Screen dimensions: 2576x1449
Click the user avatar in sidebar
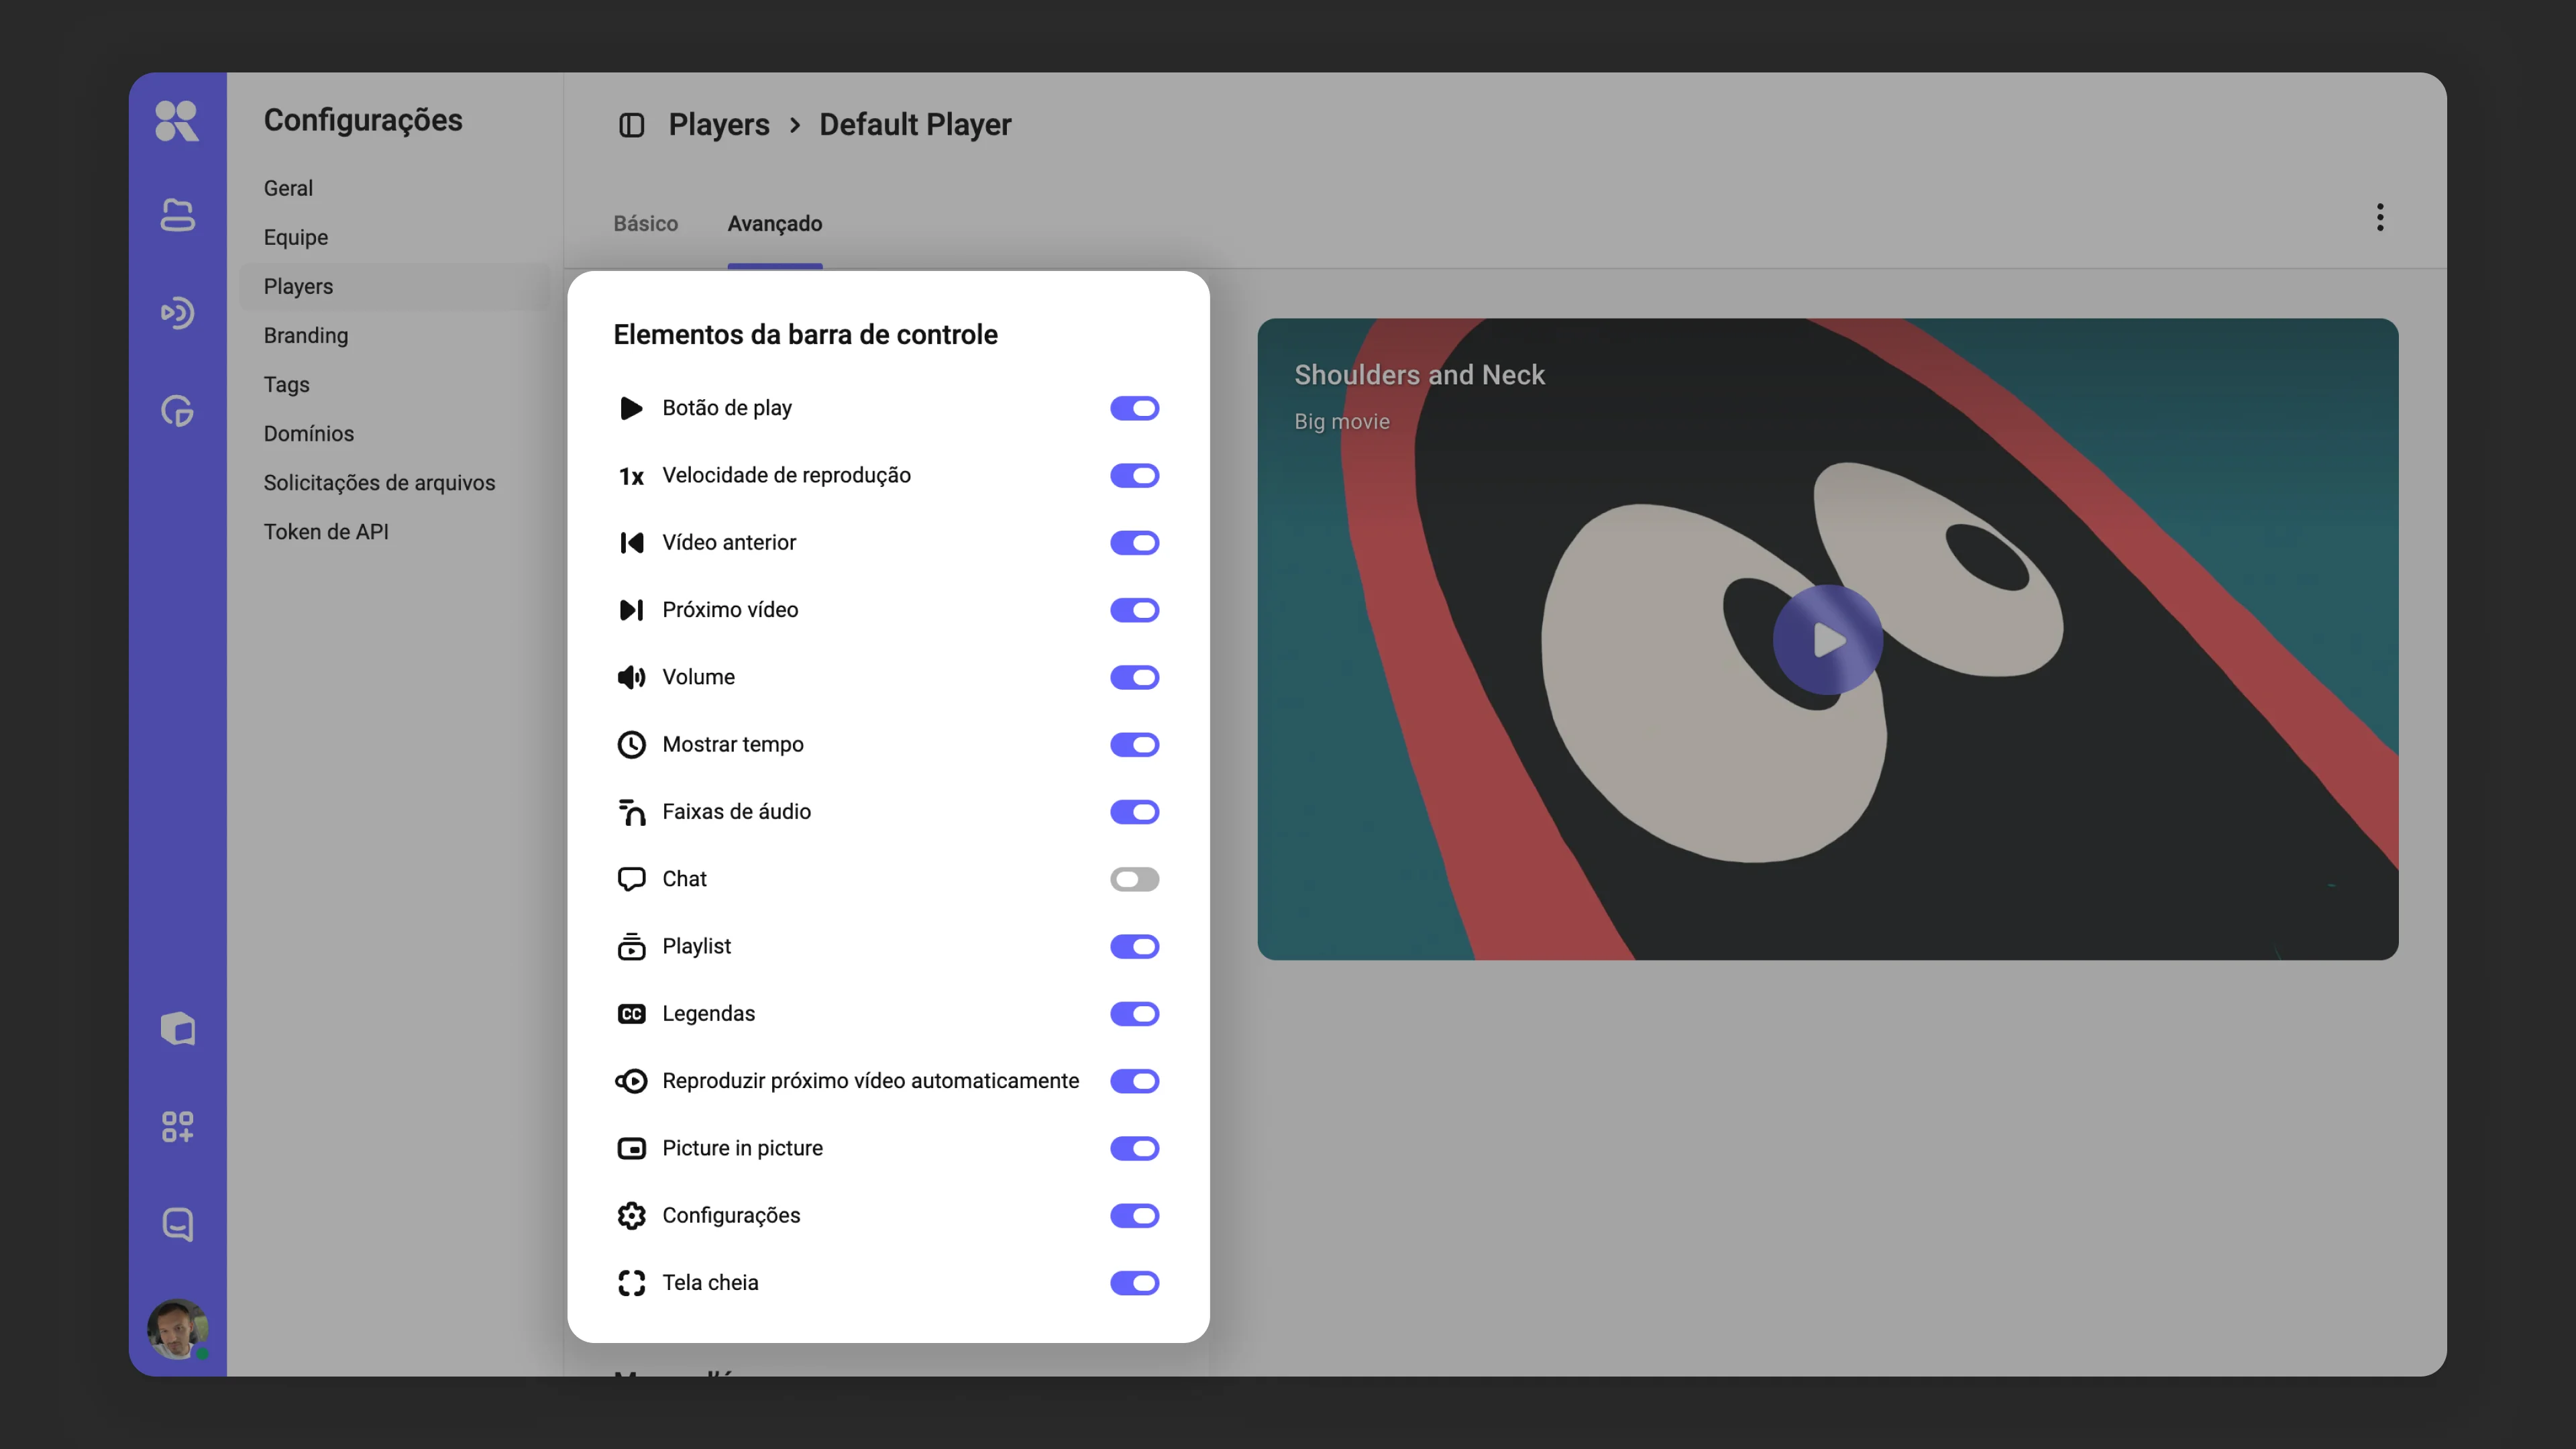177,1329
